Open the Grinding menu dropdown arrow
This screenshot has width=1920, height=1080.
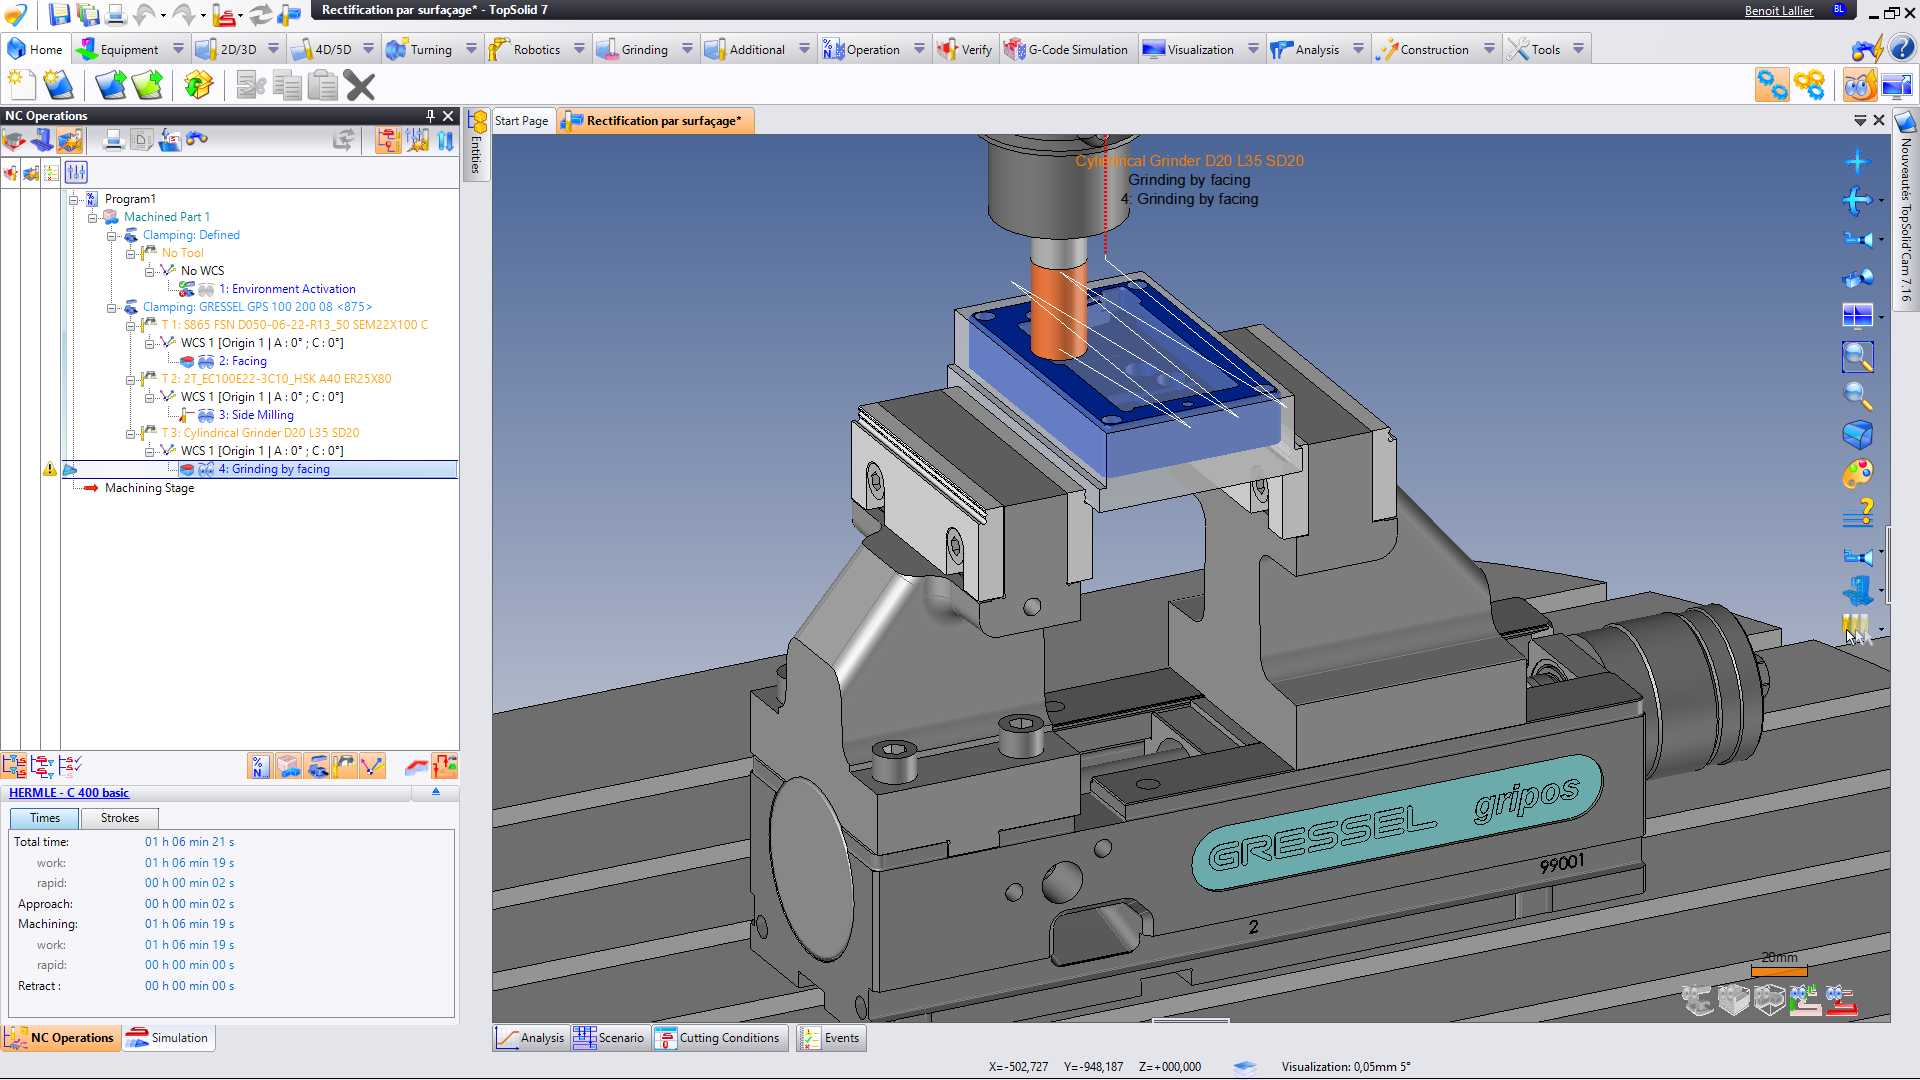[687, 49]
